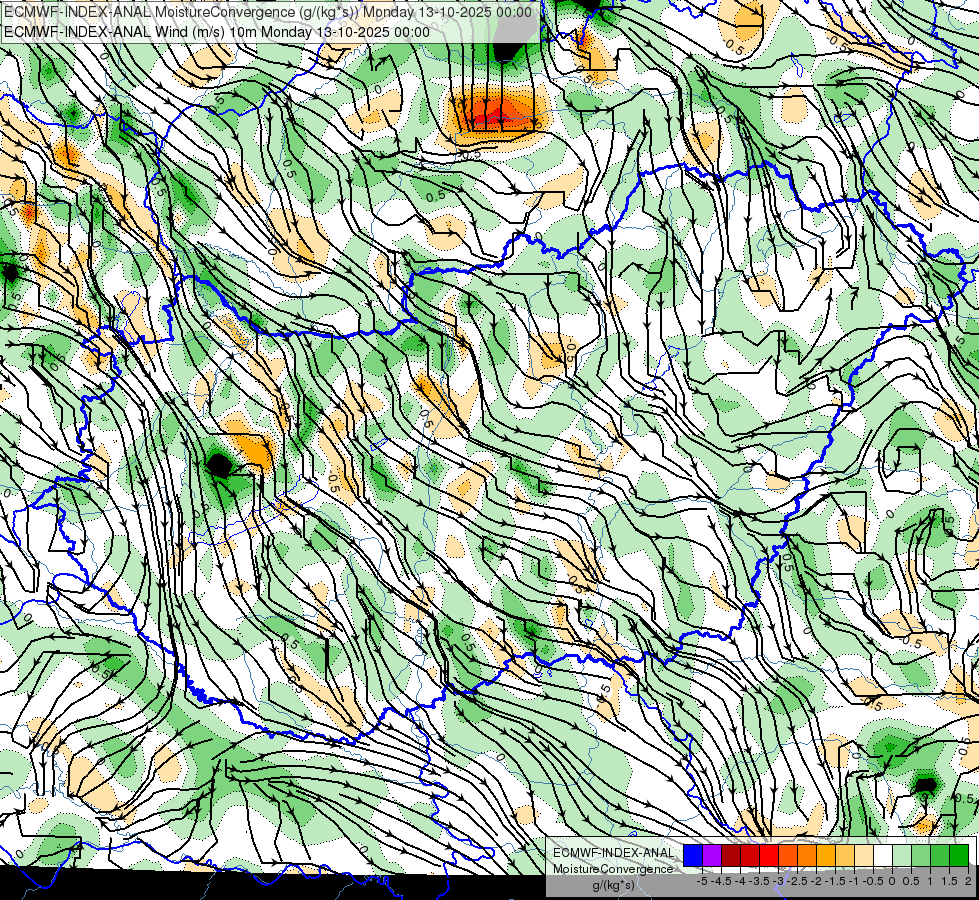Click the darkest green legend swatch
Viewport: 979px width, 900px height.
(x=959, y=856)
